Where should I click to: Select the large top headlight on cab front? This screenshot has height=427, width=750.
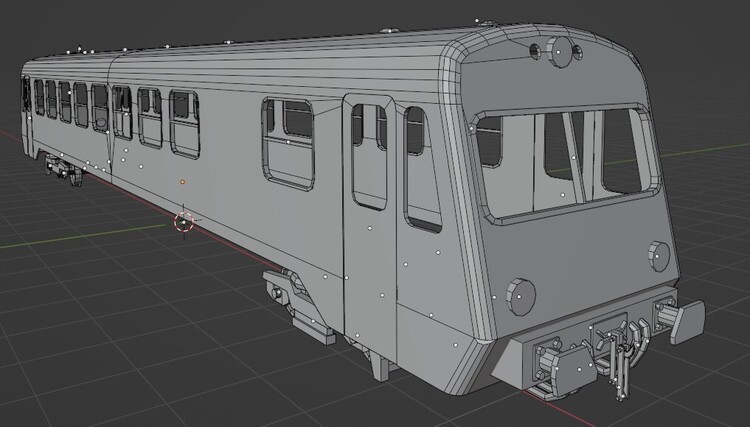click(558, 52)
